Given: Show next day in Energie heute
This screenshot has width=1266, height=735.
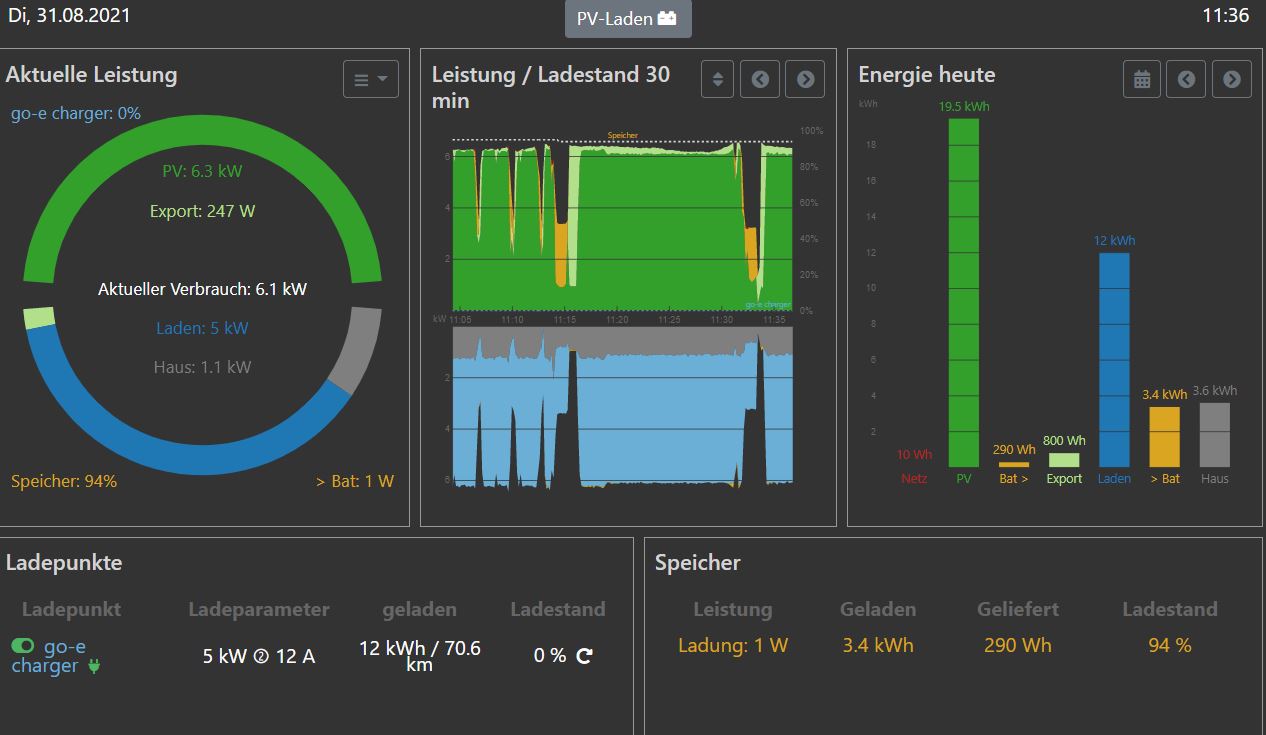Looking at the screenshot, I should click(1231, 79).
